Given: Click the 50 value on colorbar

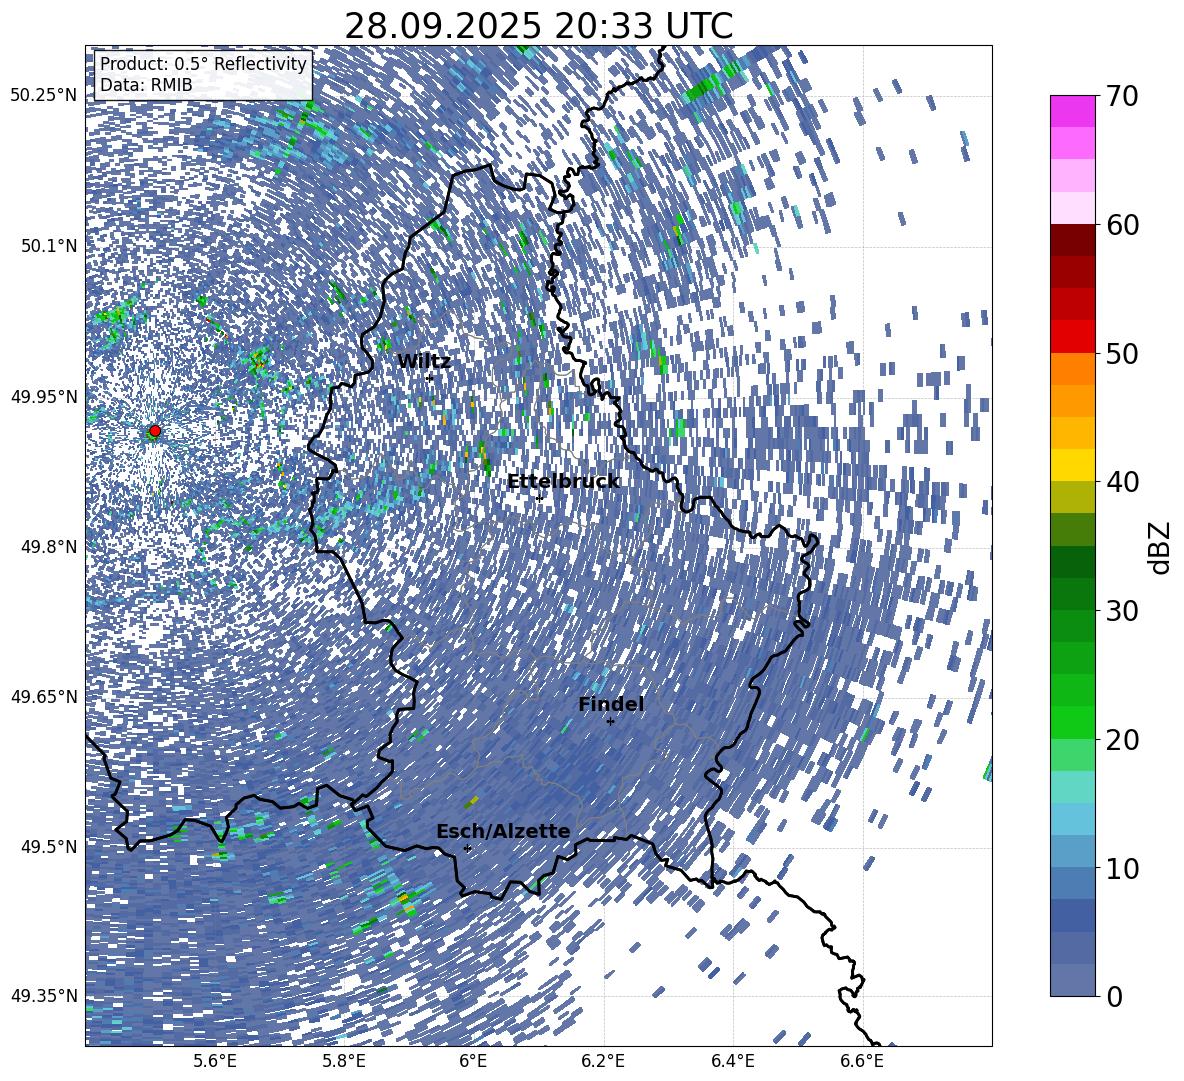Looking at the screenshot, I should pos(1122,354).
